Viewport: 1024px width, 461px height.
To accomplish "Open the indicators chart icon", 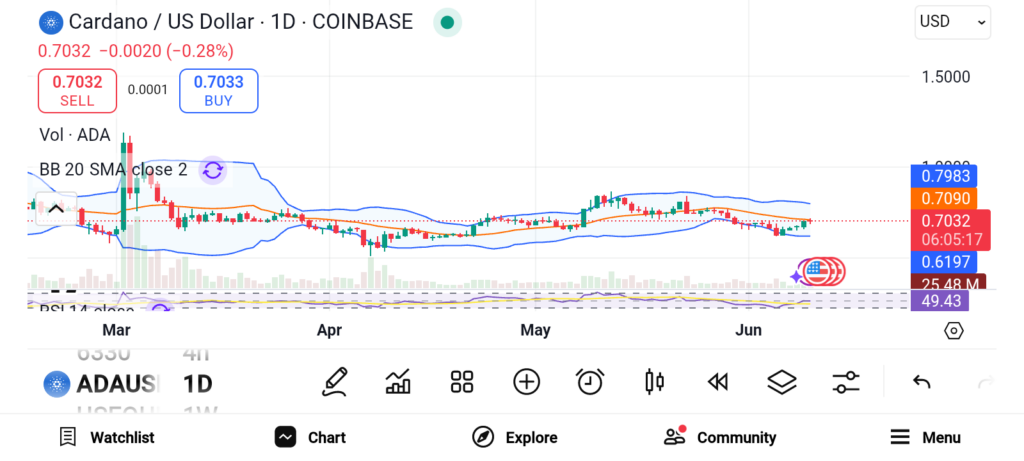I will pyautogui.click(x=398, y=381).
